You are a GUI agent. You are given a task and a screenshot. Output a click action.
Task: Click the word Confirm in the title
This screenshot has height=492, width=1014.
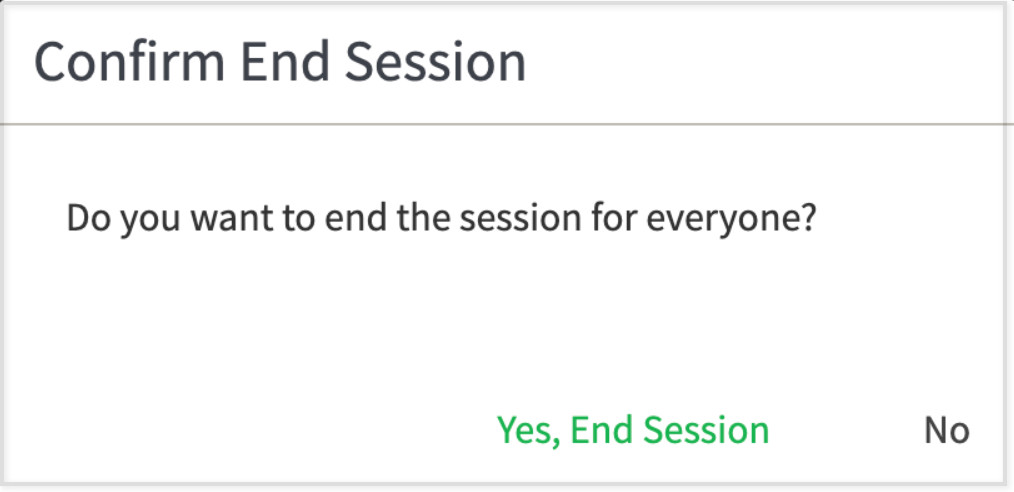pos(129,63)
